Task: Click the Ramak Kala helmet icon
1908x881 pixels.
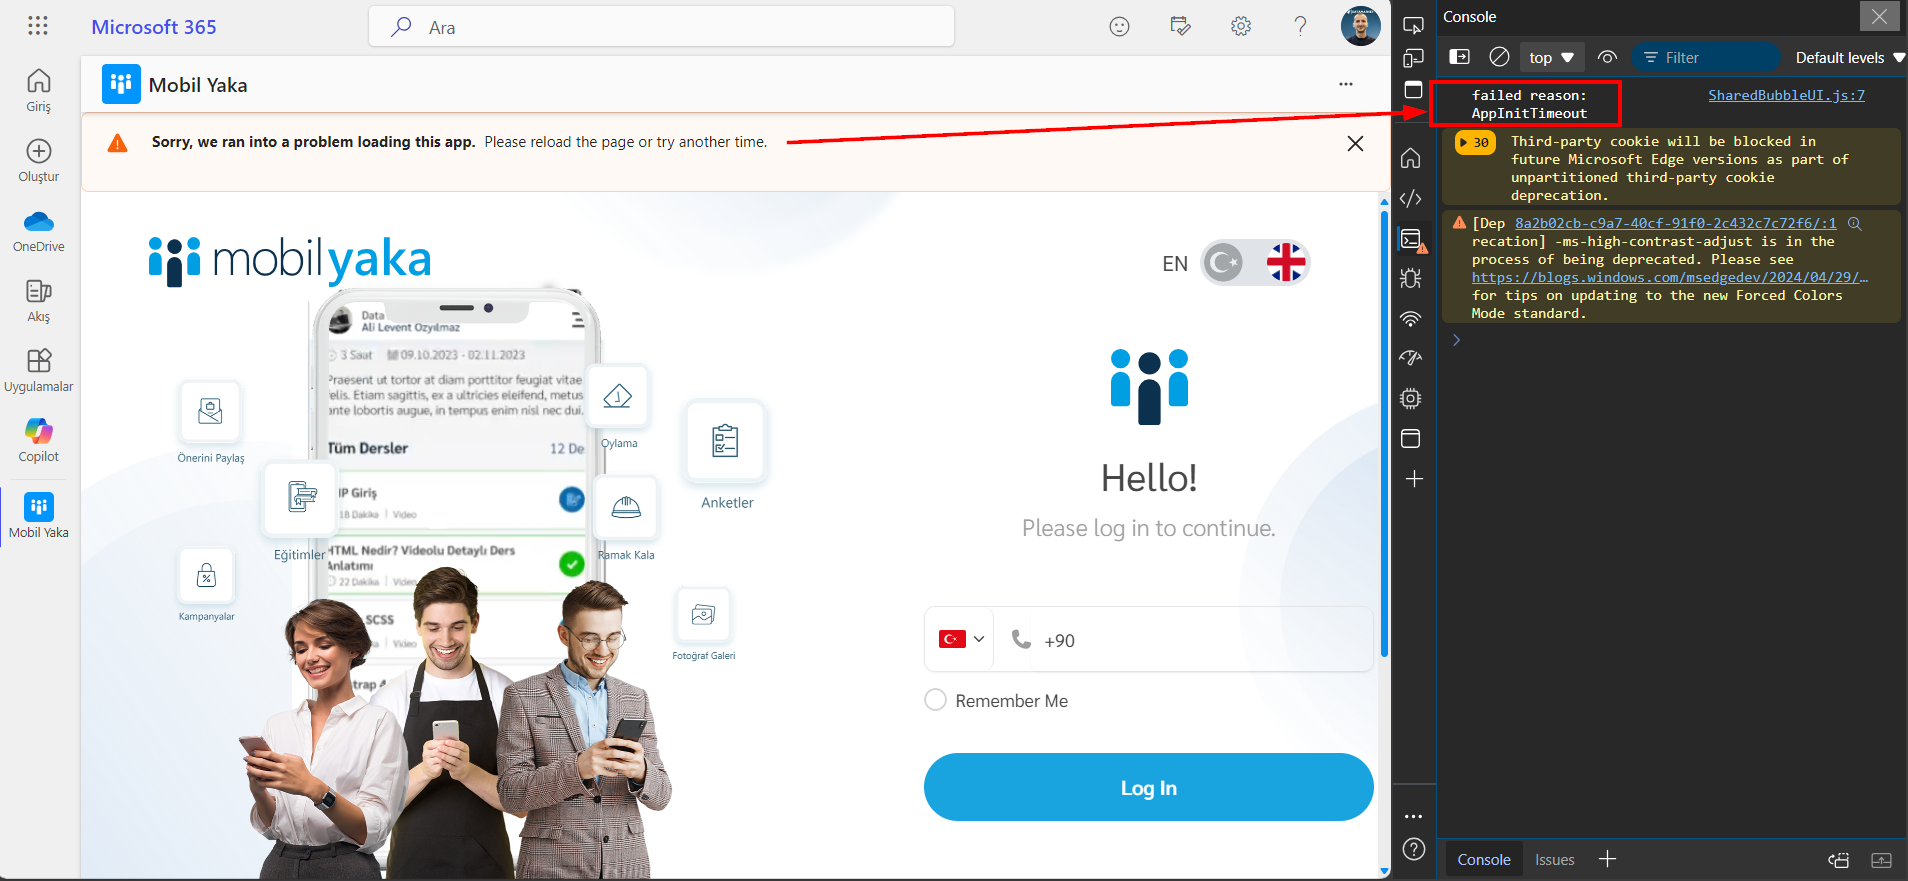Action: [x=626, y=508]
